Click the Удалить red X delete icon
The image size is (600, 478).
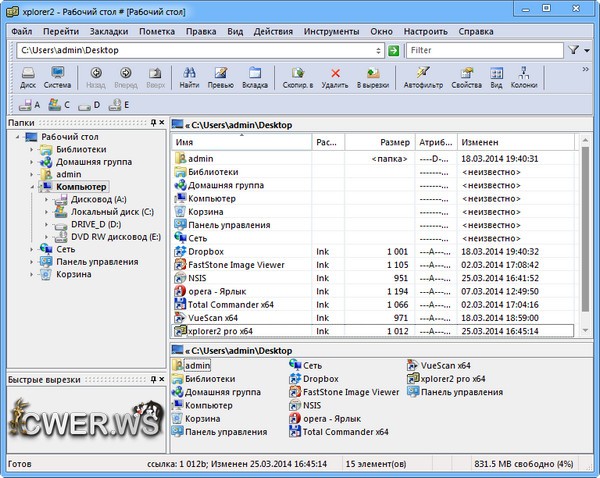[335, 75]
